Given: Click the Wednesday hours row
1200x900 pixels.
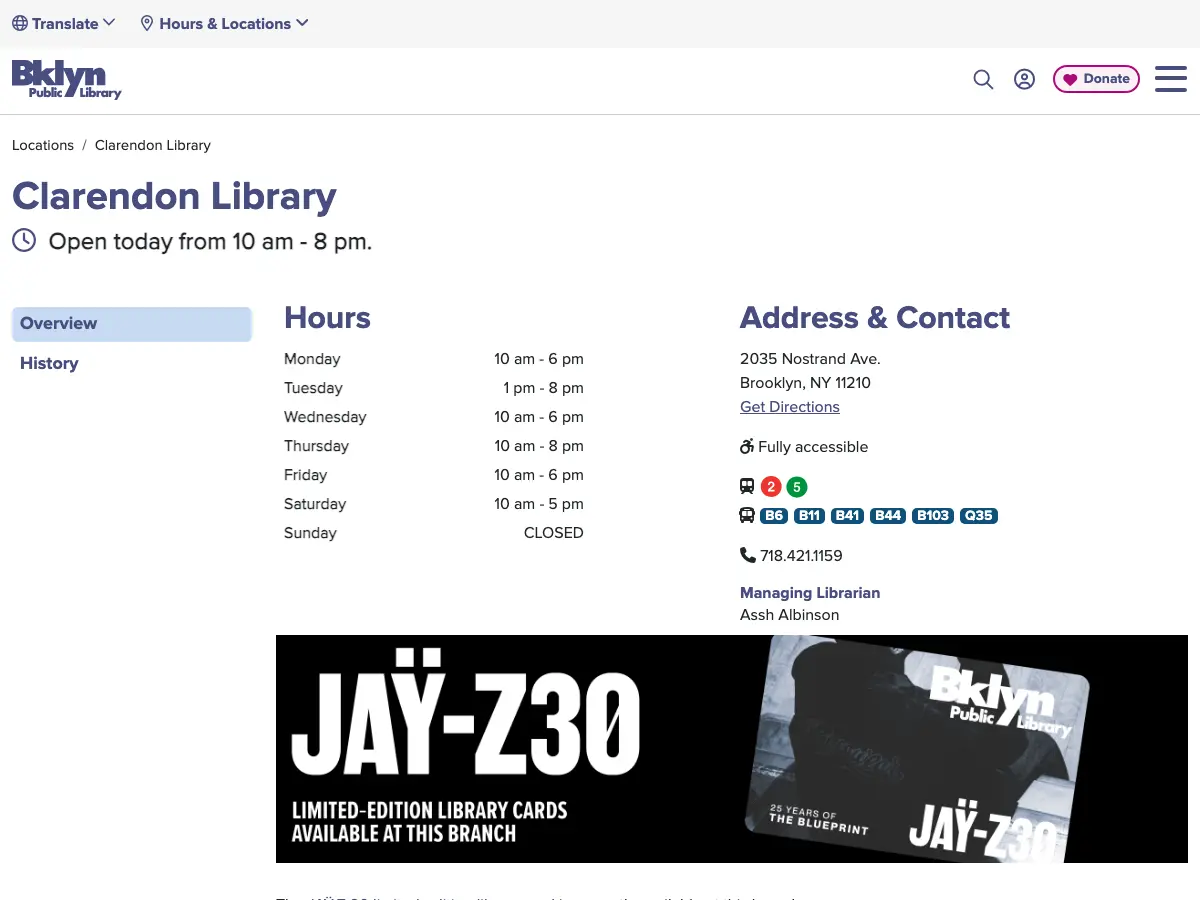Looking at the screenshot, I should click(434, 417).
